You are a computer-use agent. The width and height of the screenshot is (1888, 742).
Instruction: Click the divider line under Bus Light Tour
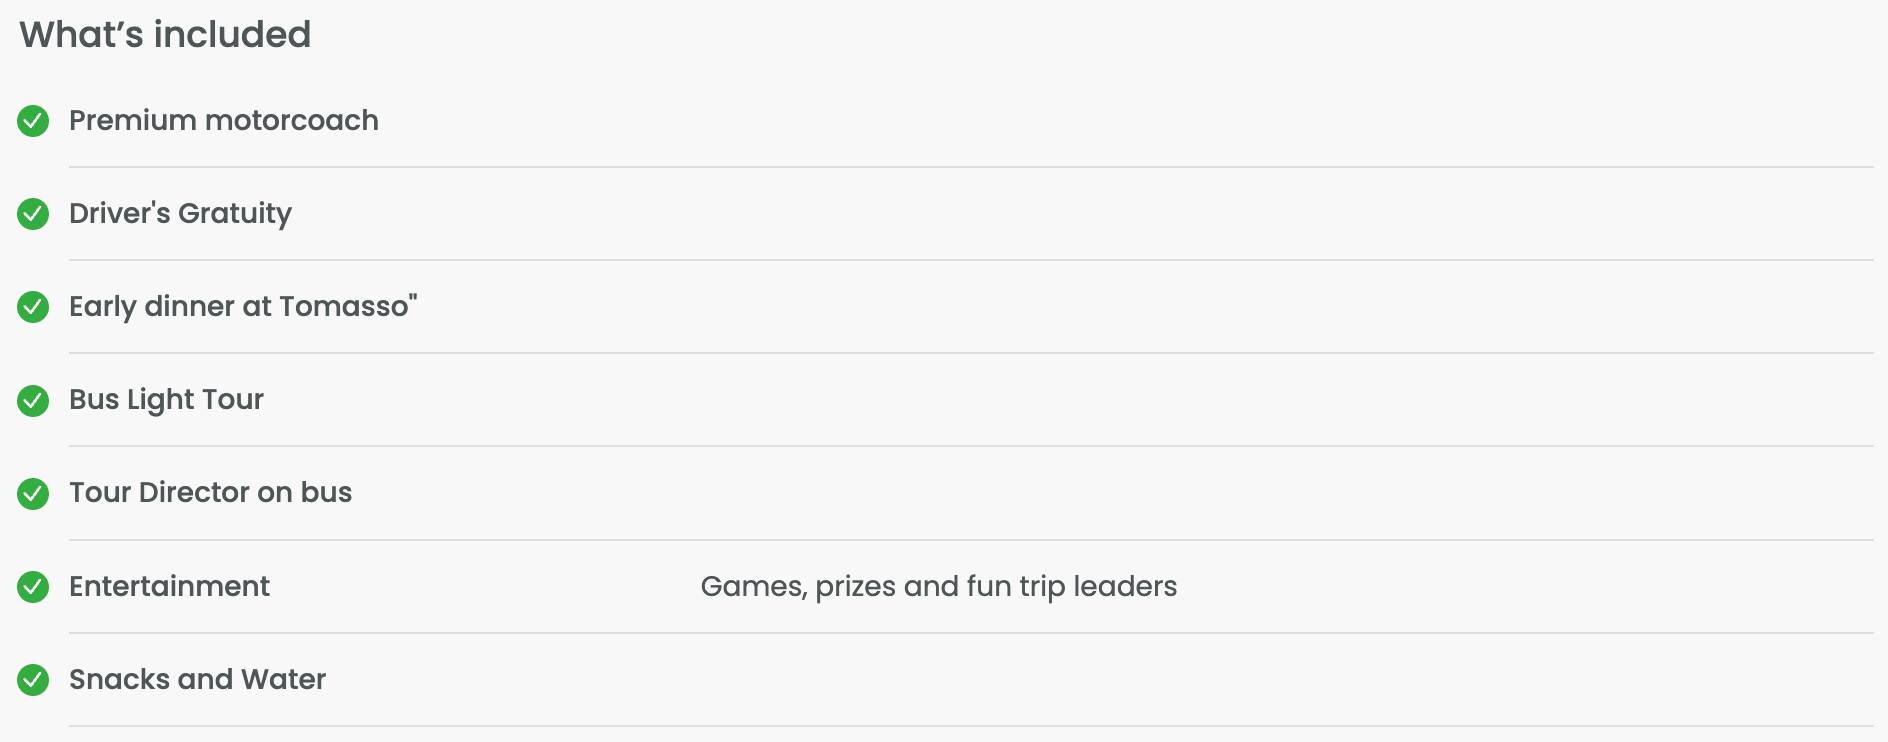[x=970, y=446]
